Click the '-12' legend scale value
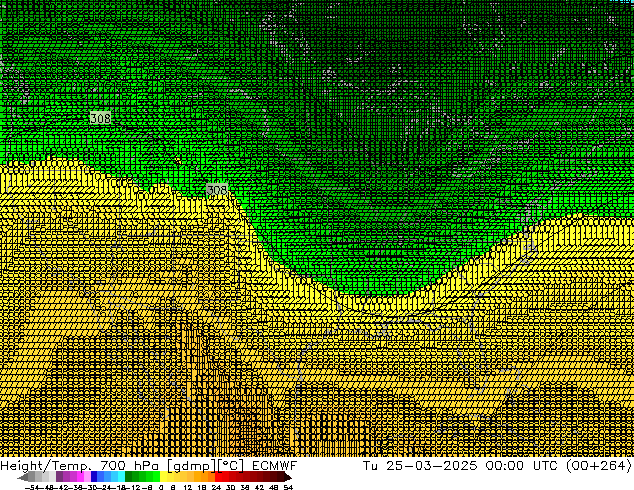This screenshot has height=490, width=634. click(x=133, y=487)
